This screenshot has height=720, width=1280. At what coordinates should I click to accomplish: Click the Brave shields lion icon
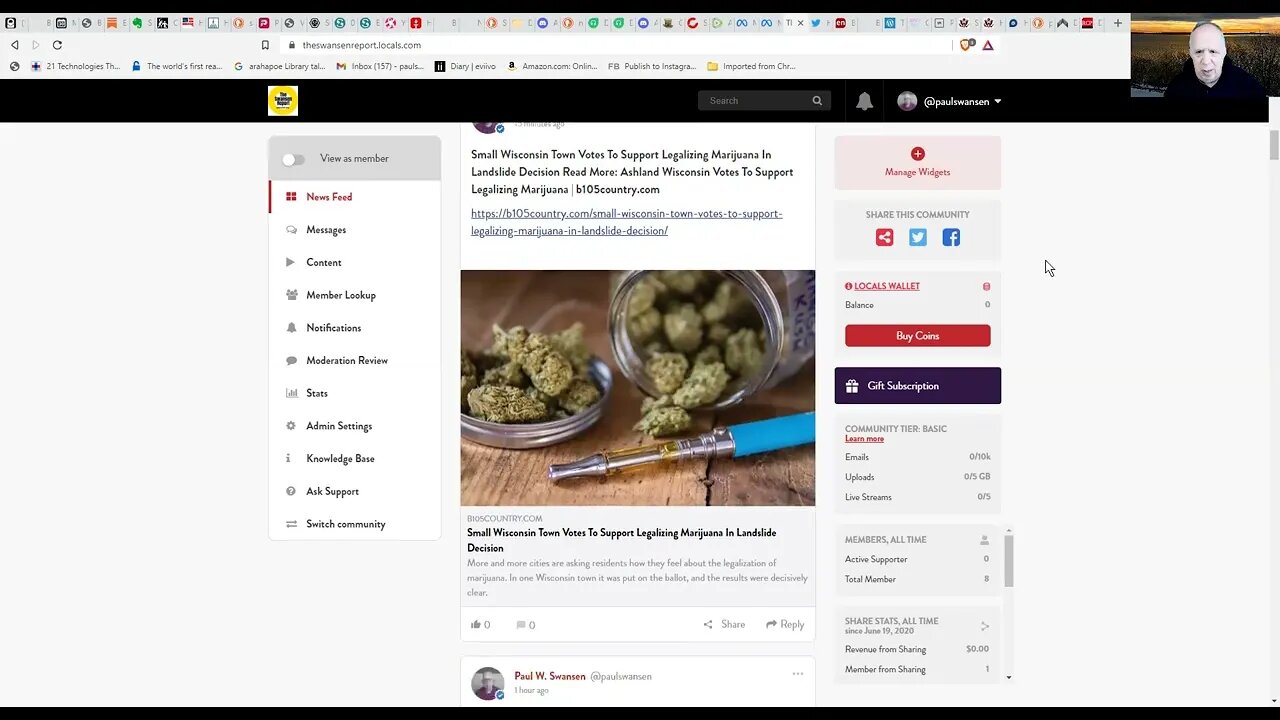966,45
